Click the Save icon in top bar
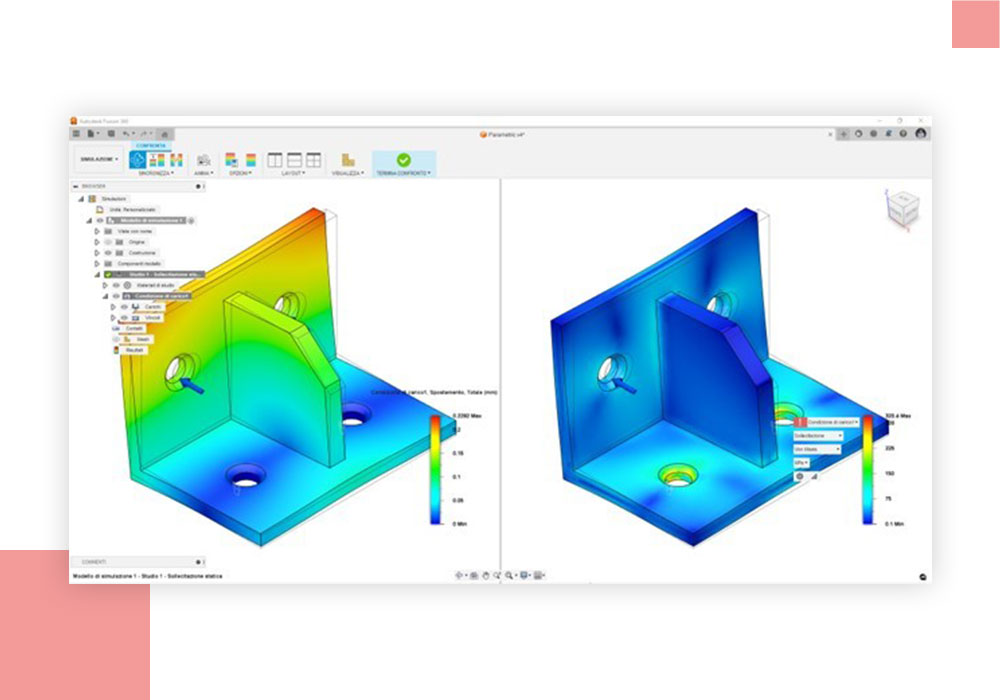The width and height of the screenshot is (1000, 700). 111,134
